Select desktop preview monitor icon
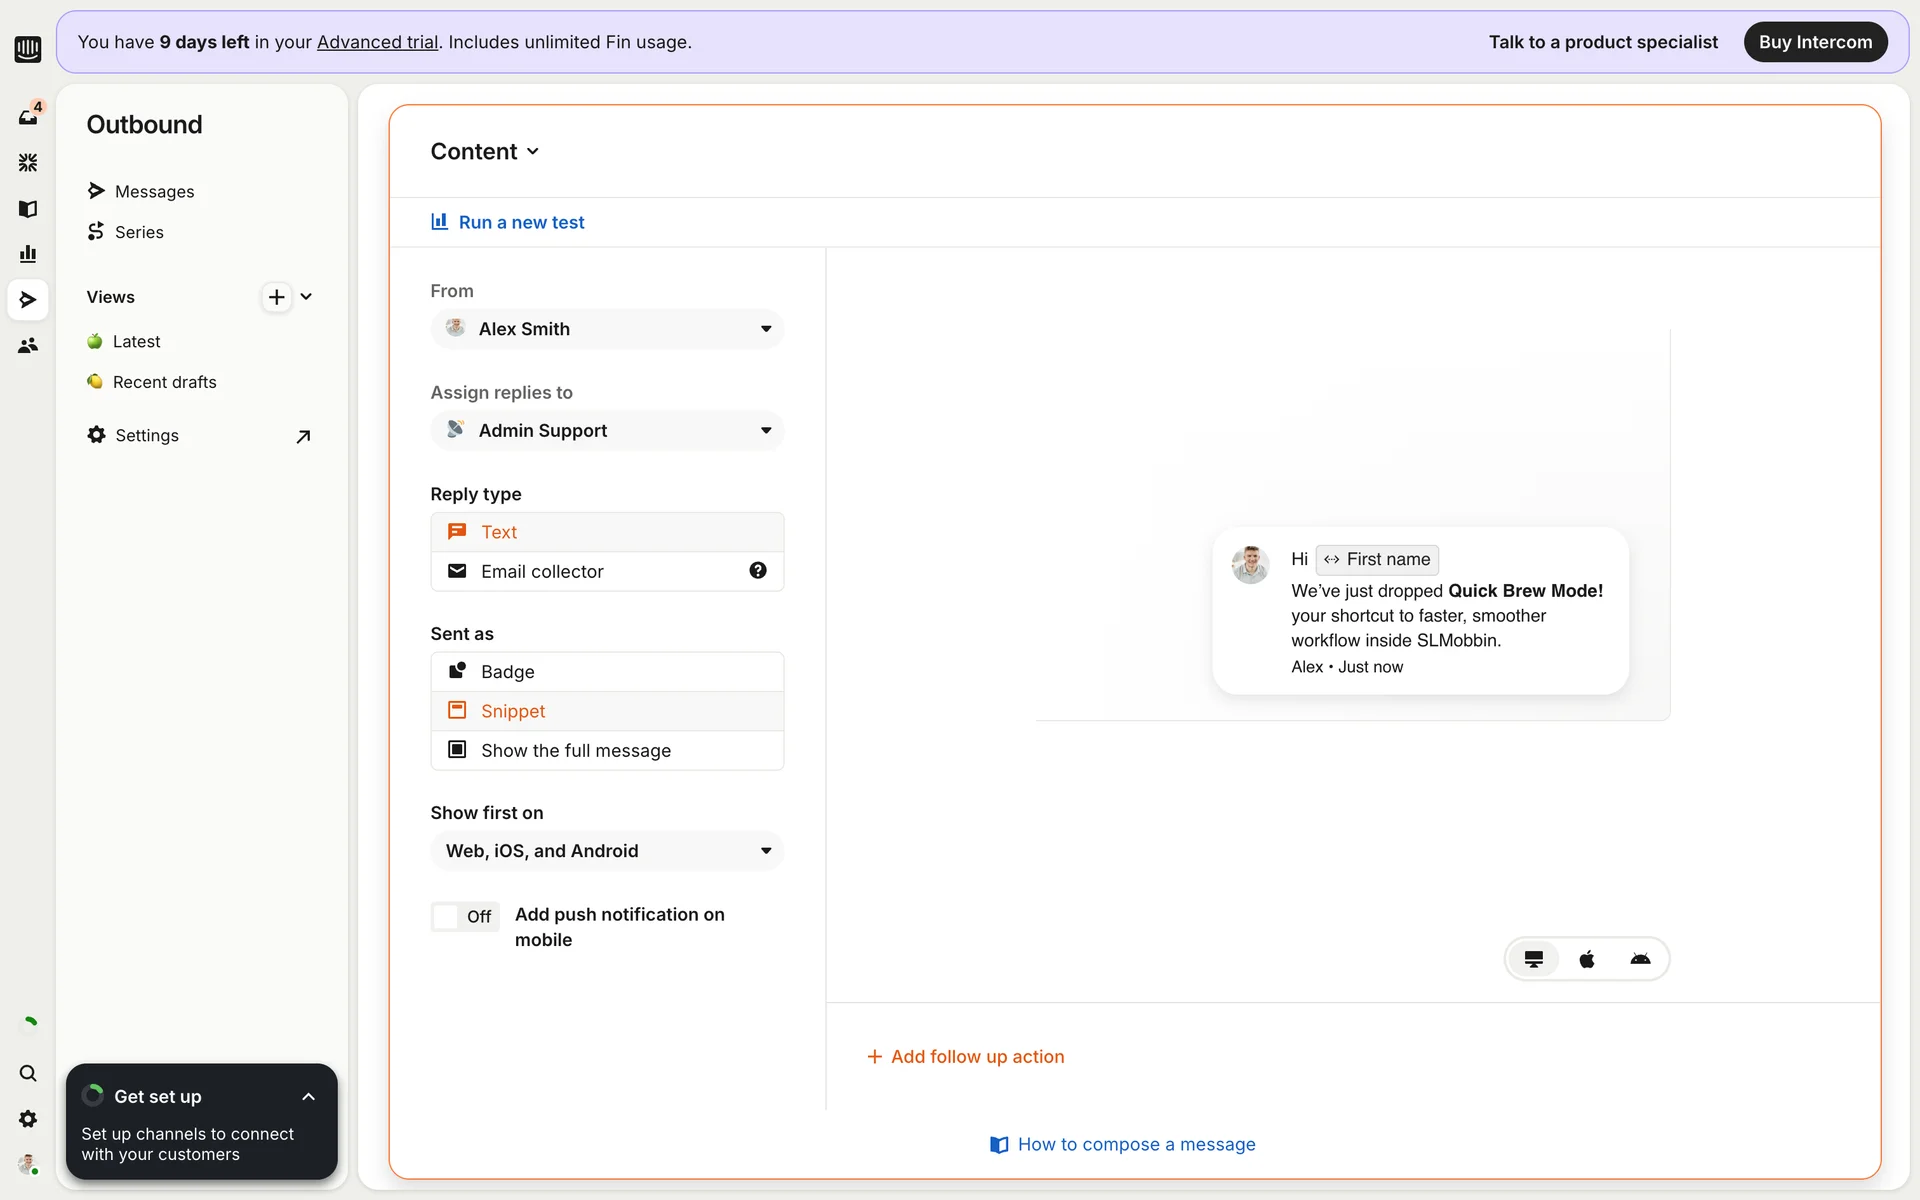1920x1200 pixels. (1533, 960)
